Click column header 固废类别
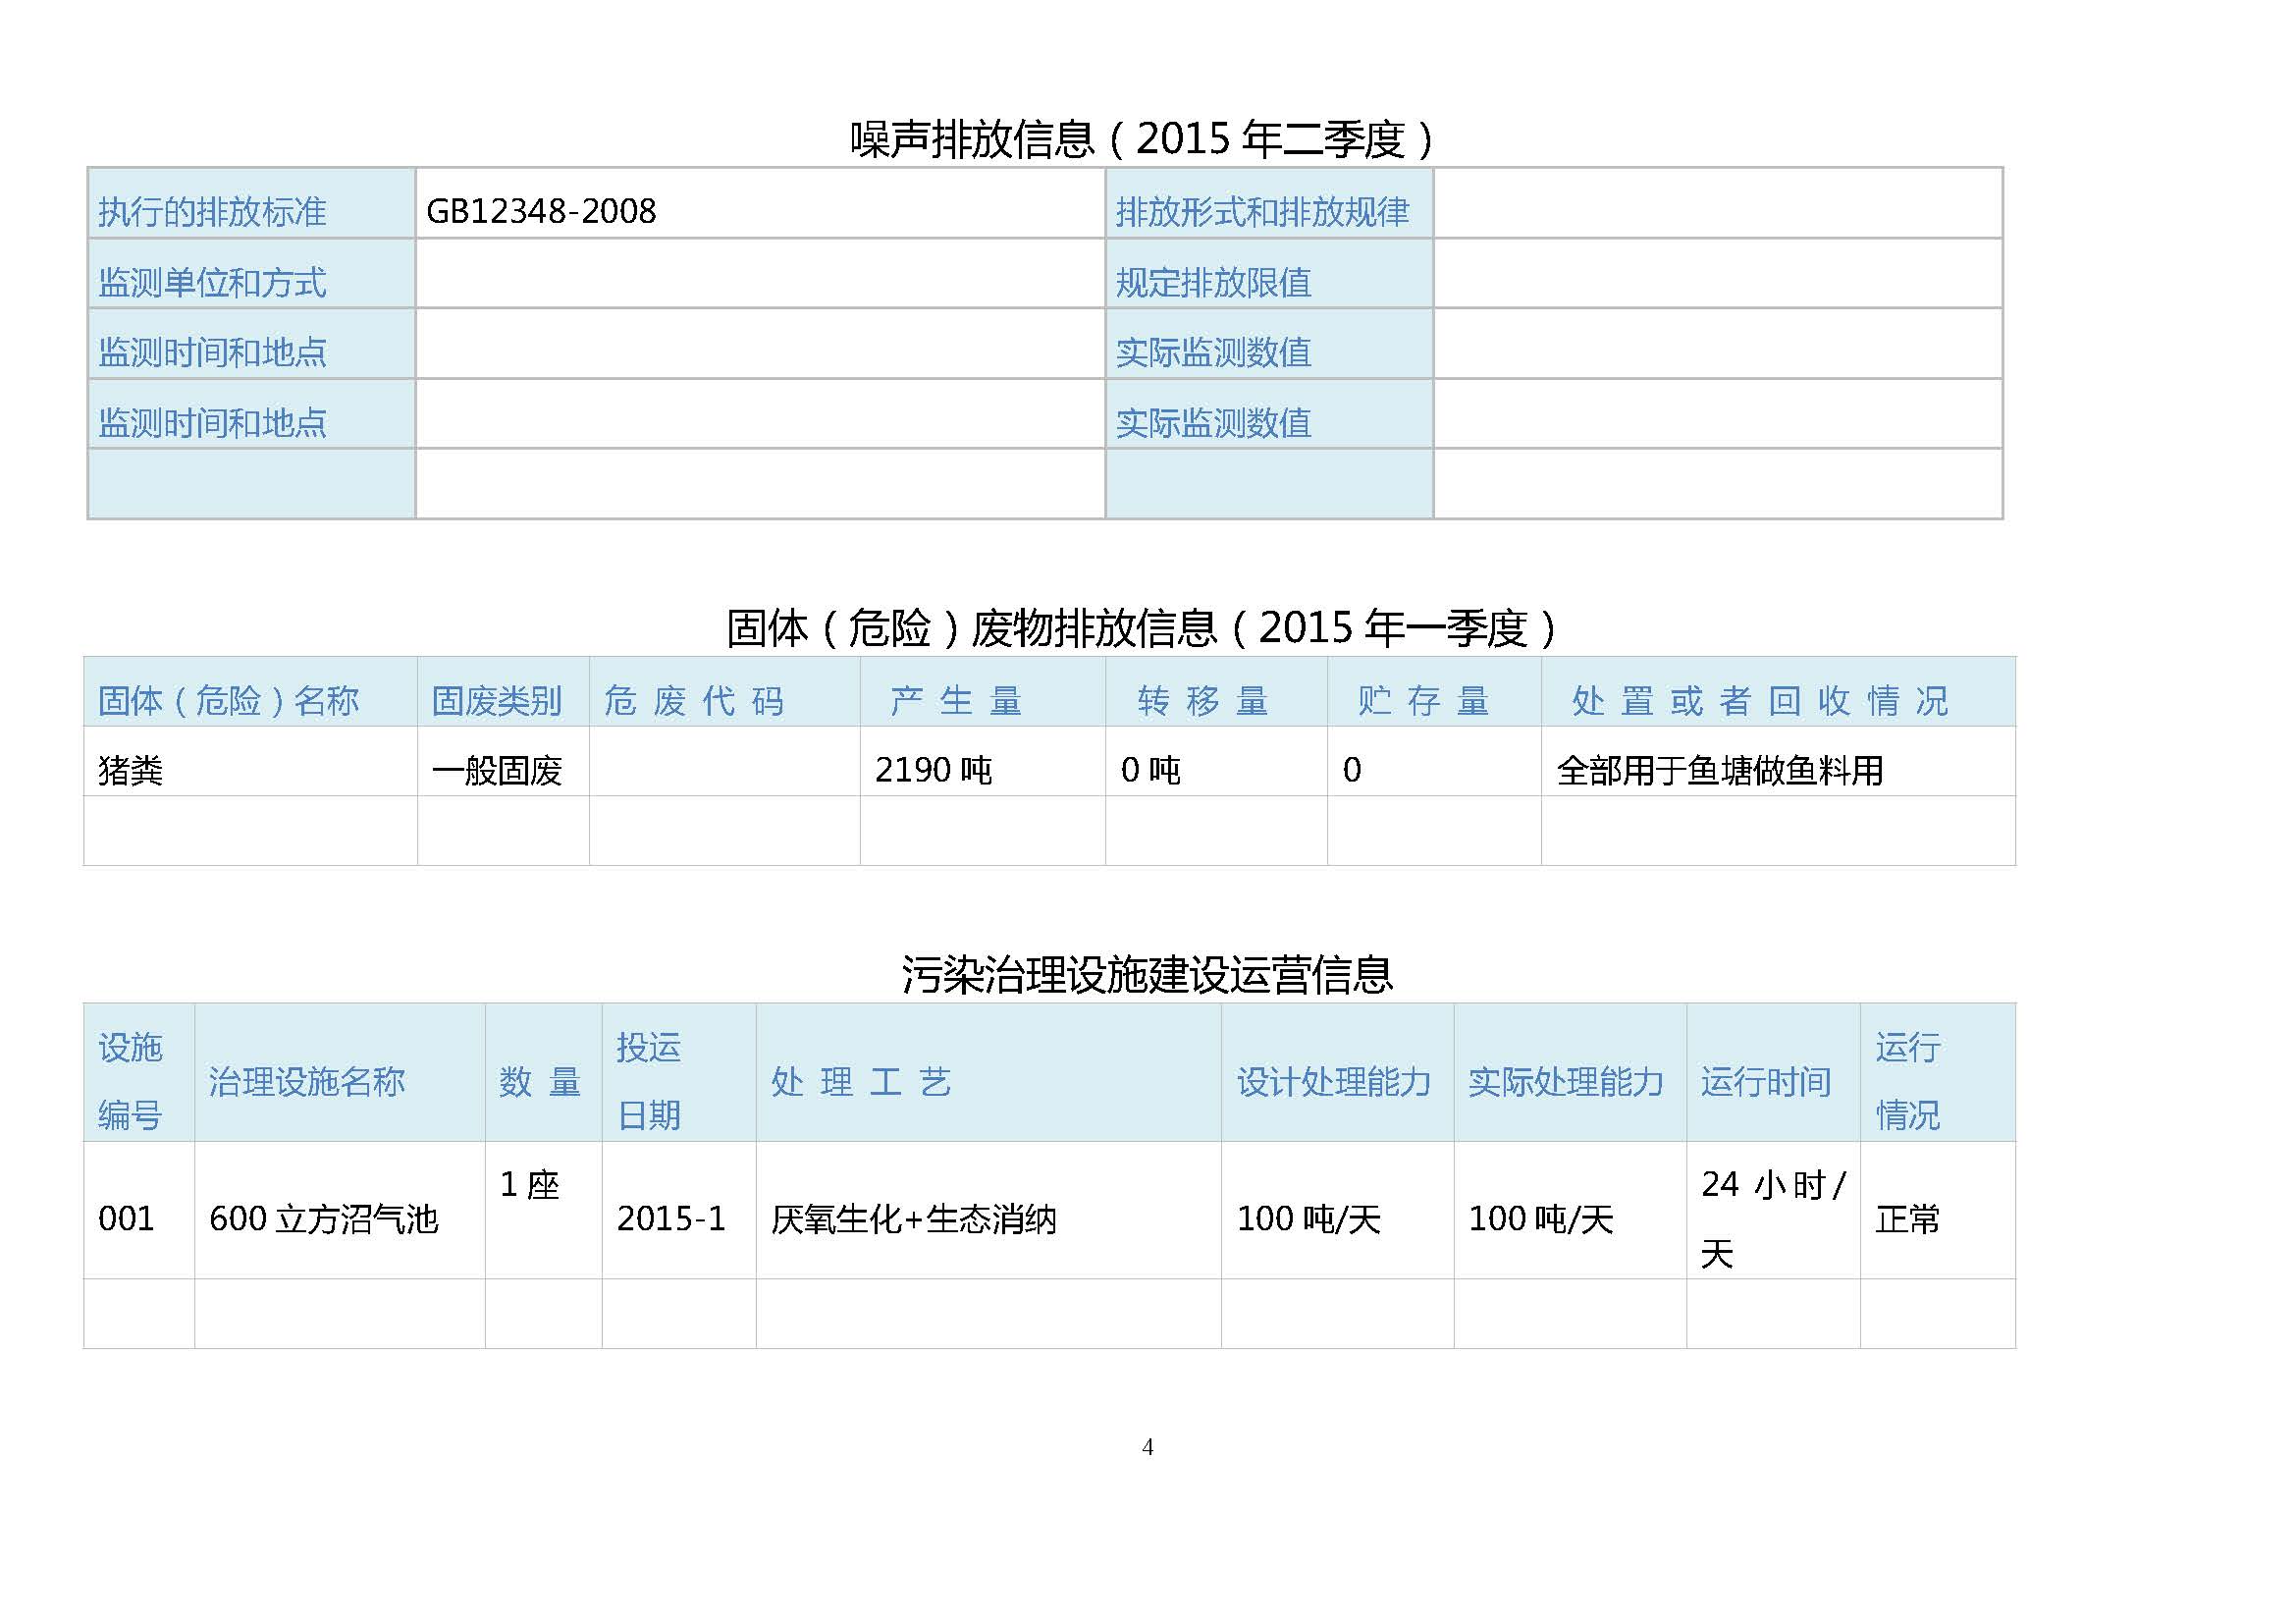Image resolution: width=2296 pixels, height=1624 pixels. click(497, 700)
